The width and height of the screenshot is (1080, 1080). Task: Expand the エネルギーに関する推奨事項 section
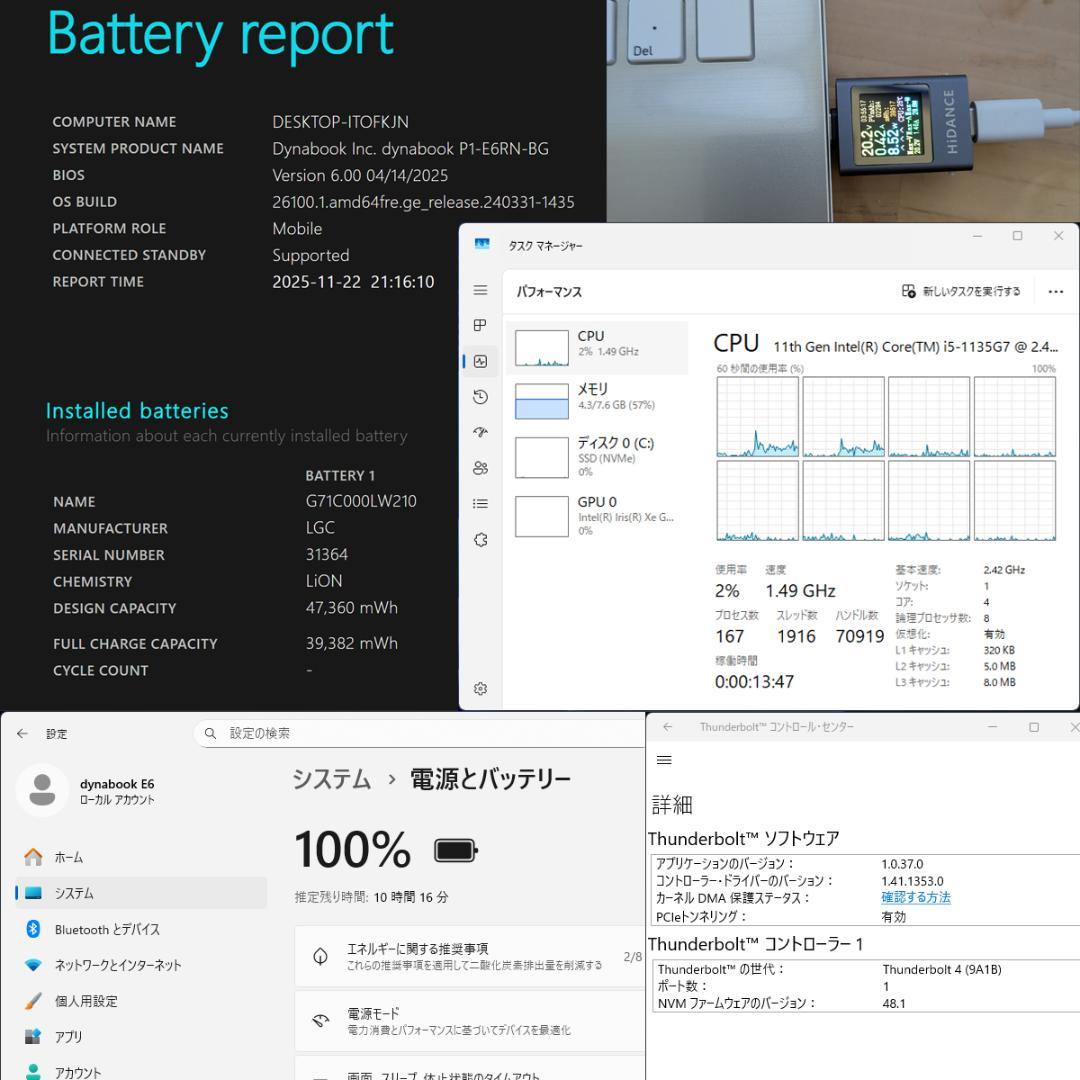click(x=468, y=955)
